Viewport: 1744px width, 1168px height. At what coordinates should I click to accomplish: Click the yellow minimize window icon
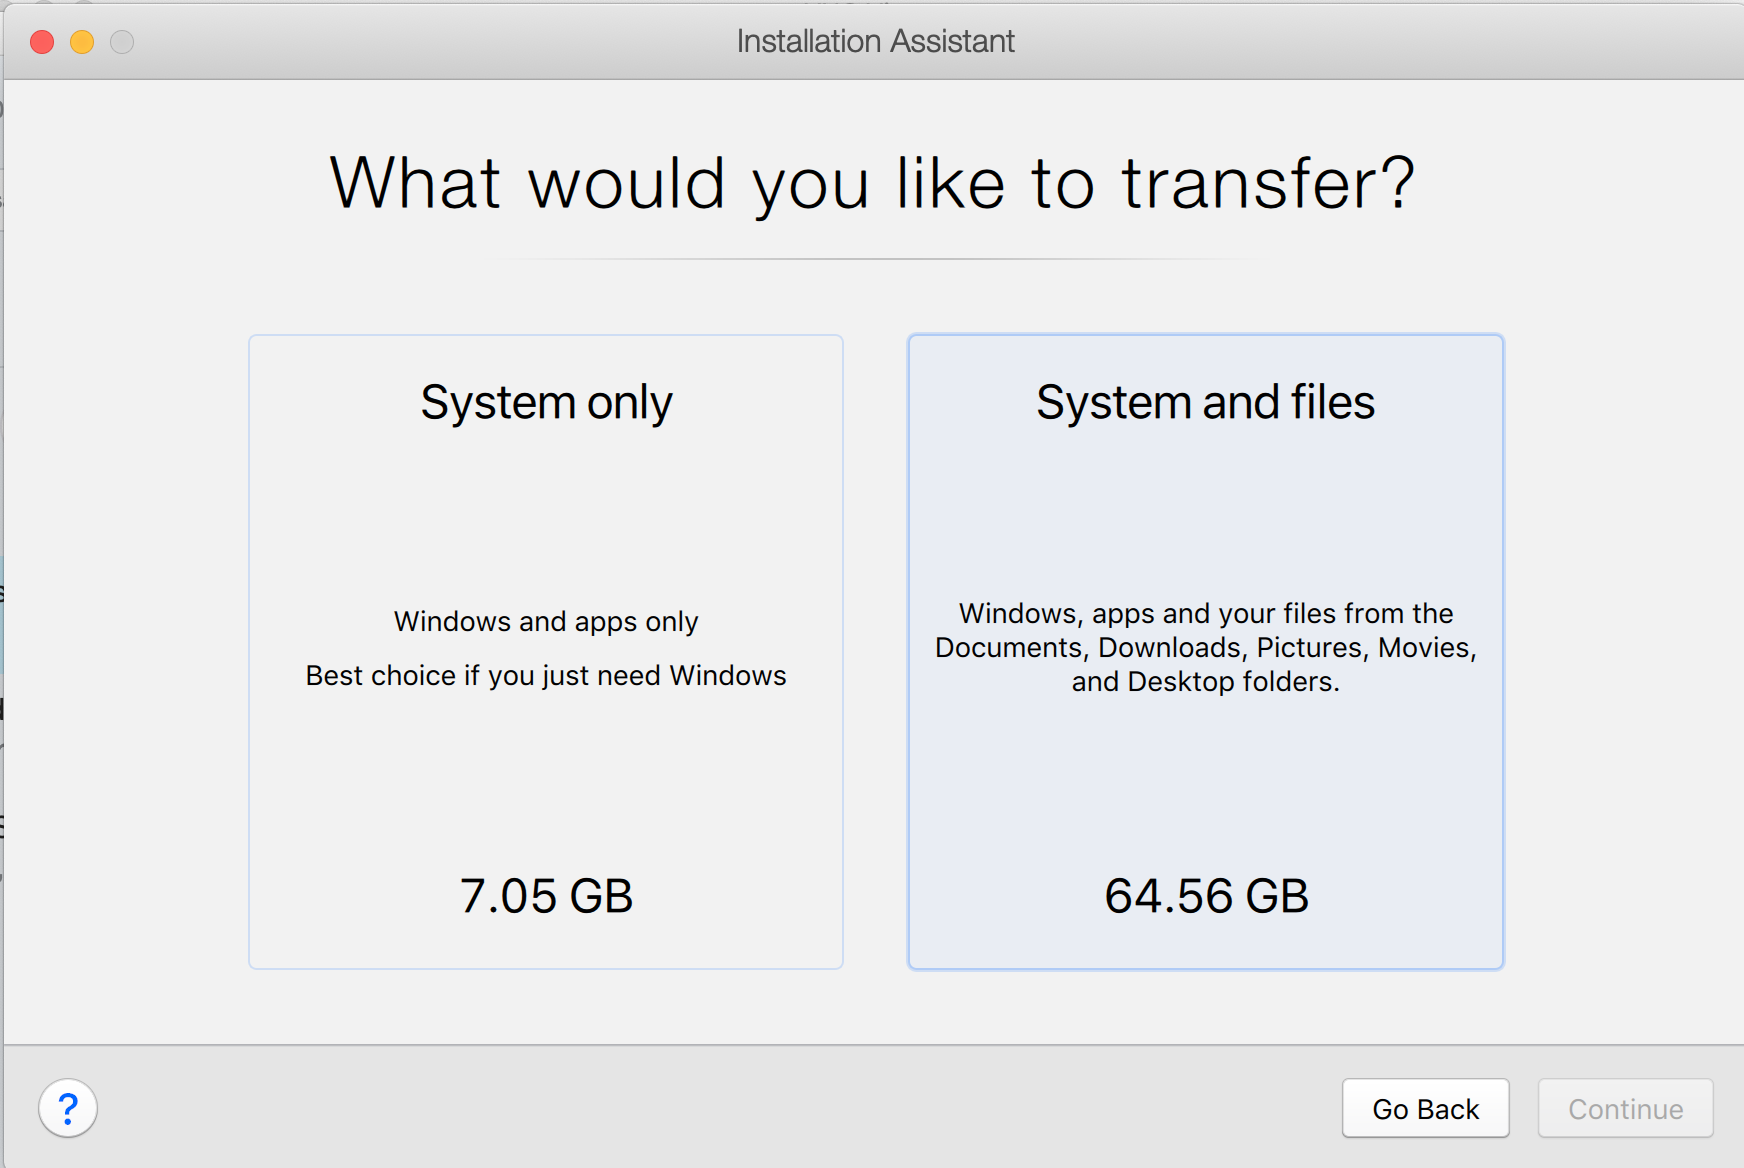(x=81, y=42)
